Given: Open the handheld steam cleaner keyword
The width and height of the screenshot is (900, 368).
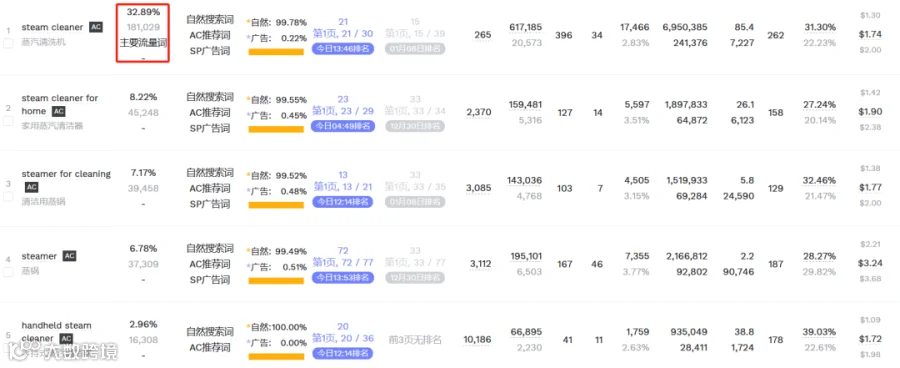Looking at the screenshot, I should point(56,332).
